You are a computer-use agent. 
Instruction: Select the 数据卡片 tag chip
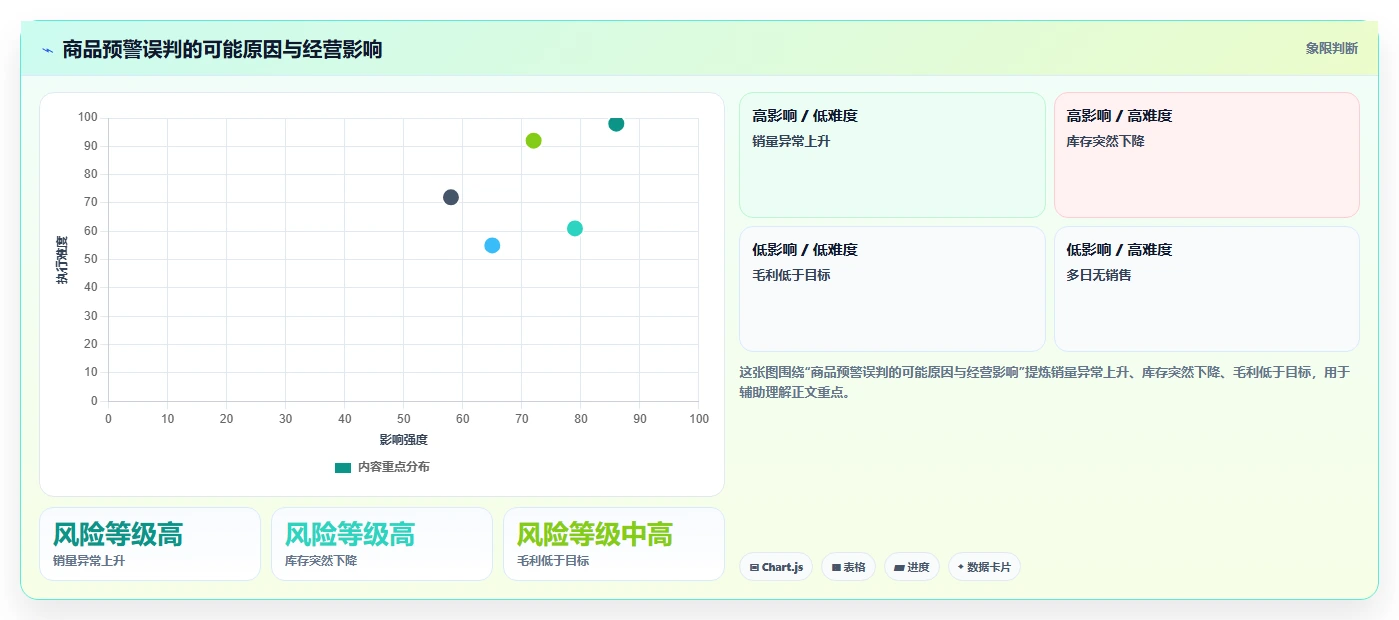[x=984, y=567]
